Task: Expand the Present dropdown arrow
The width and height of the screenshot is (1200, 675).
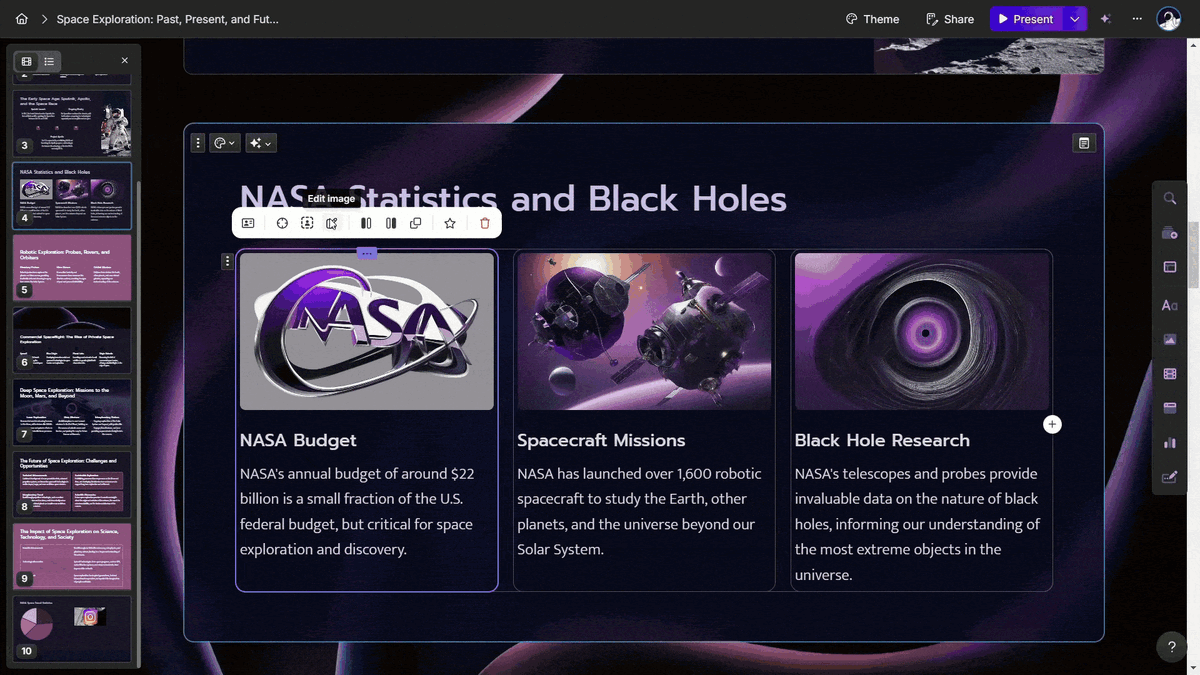Action: pyautogui.click(x=1074, y=19)
